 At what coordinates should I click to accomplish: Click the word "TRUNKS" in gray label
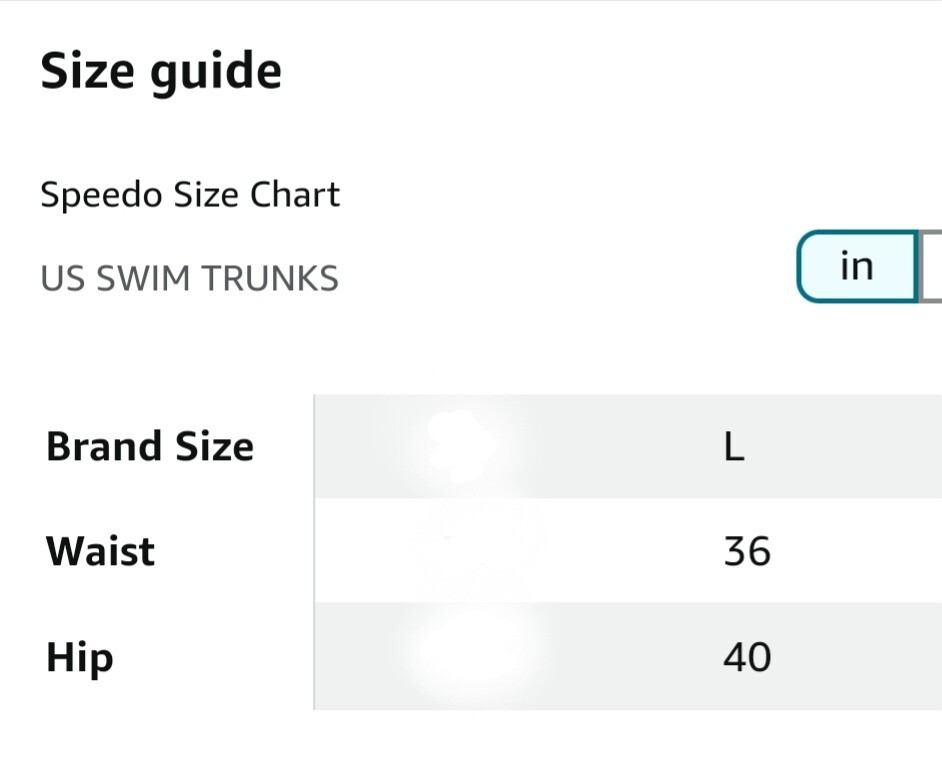pyautogui.click(x=270, y=279)
